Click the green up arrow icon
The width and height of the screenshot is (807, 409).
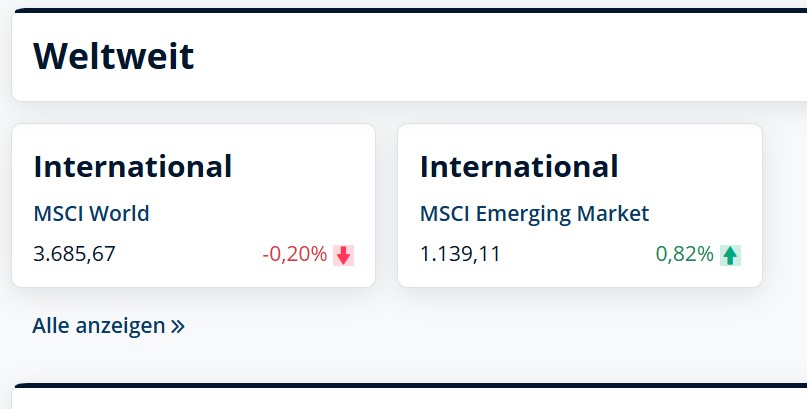point(730,255)
